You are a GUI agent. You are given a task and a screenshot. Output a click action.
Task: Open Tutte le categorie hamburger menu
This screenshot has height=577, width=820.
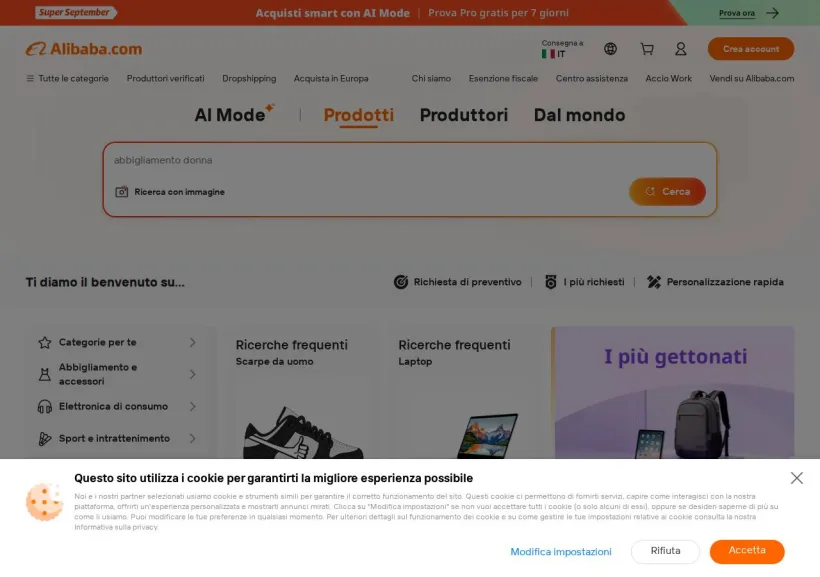tap(30, 78)
